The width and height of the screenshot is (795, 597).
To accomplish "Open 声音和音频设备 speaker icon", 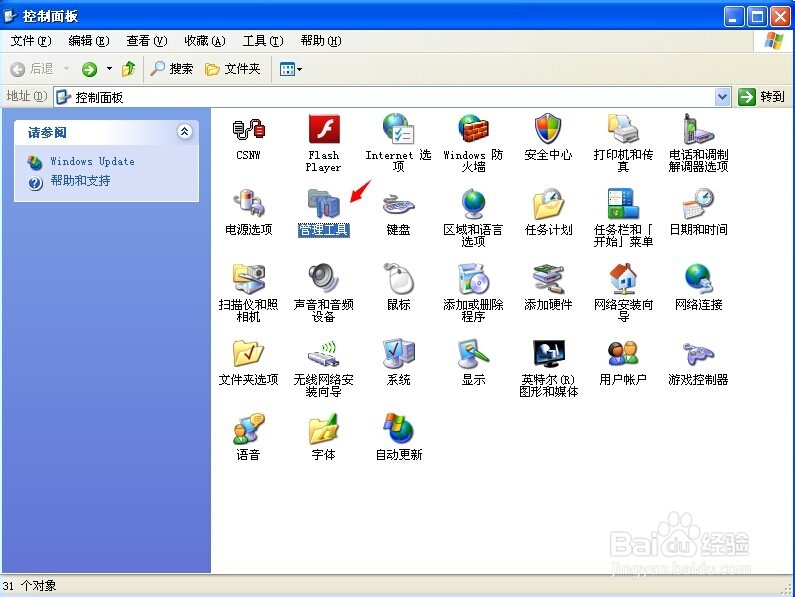I will (323, 279).
